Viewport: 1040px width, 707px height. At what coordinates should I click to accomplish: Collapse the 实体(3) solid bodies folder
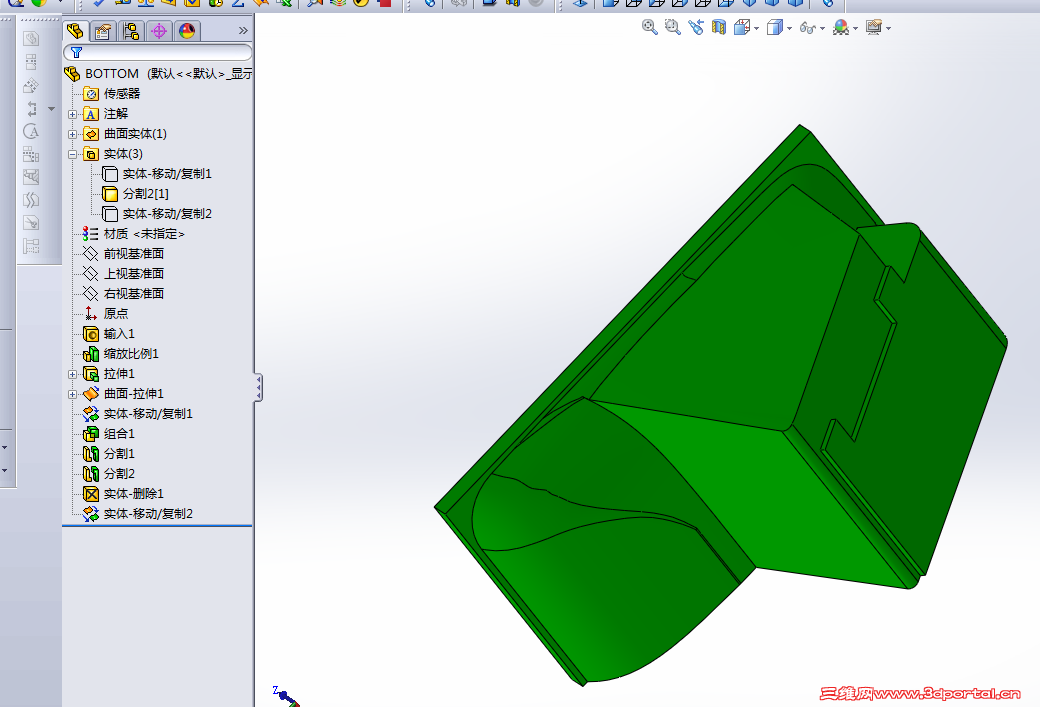pyautogui.click(x=72, y=154)
